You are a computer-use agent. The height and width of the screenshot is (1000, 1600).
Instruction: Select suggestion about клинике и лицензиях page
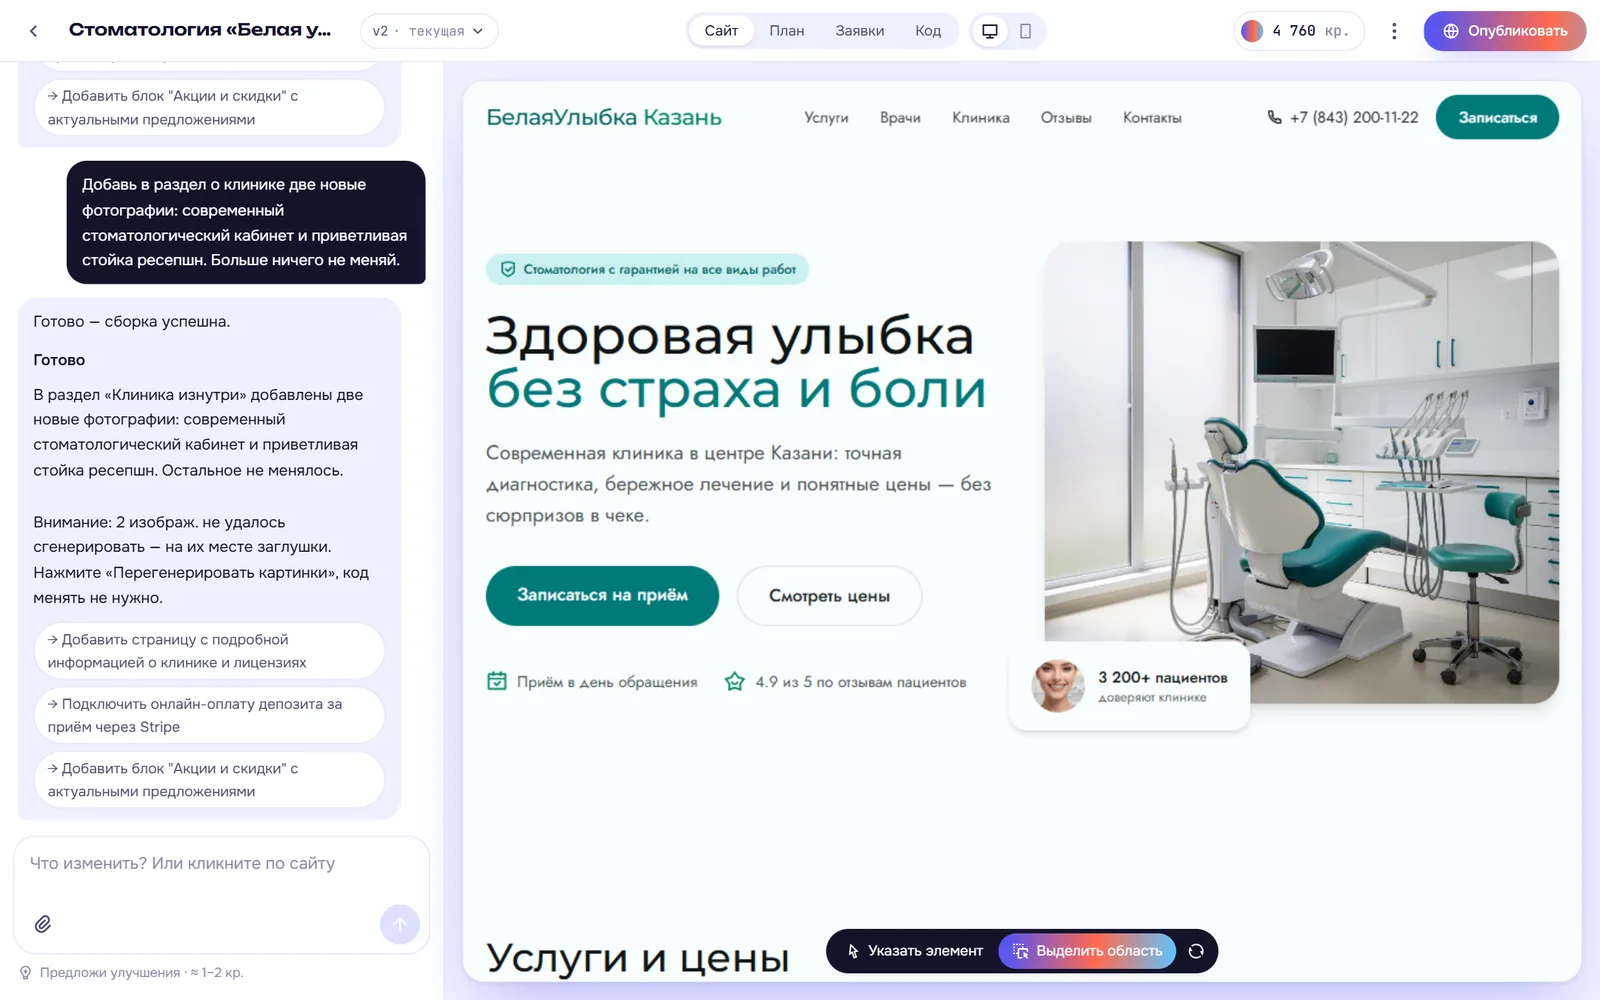[x=209, y=651]
